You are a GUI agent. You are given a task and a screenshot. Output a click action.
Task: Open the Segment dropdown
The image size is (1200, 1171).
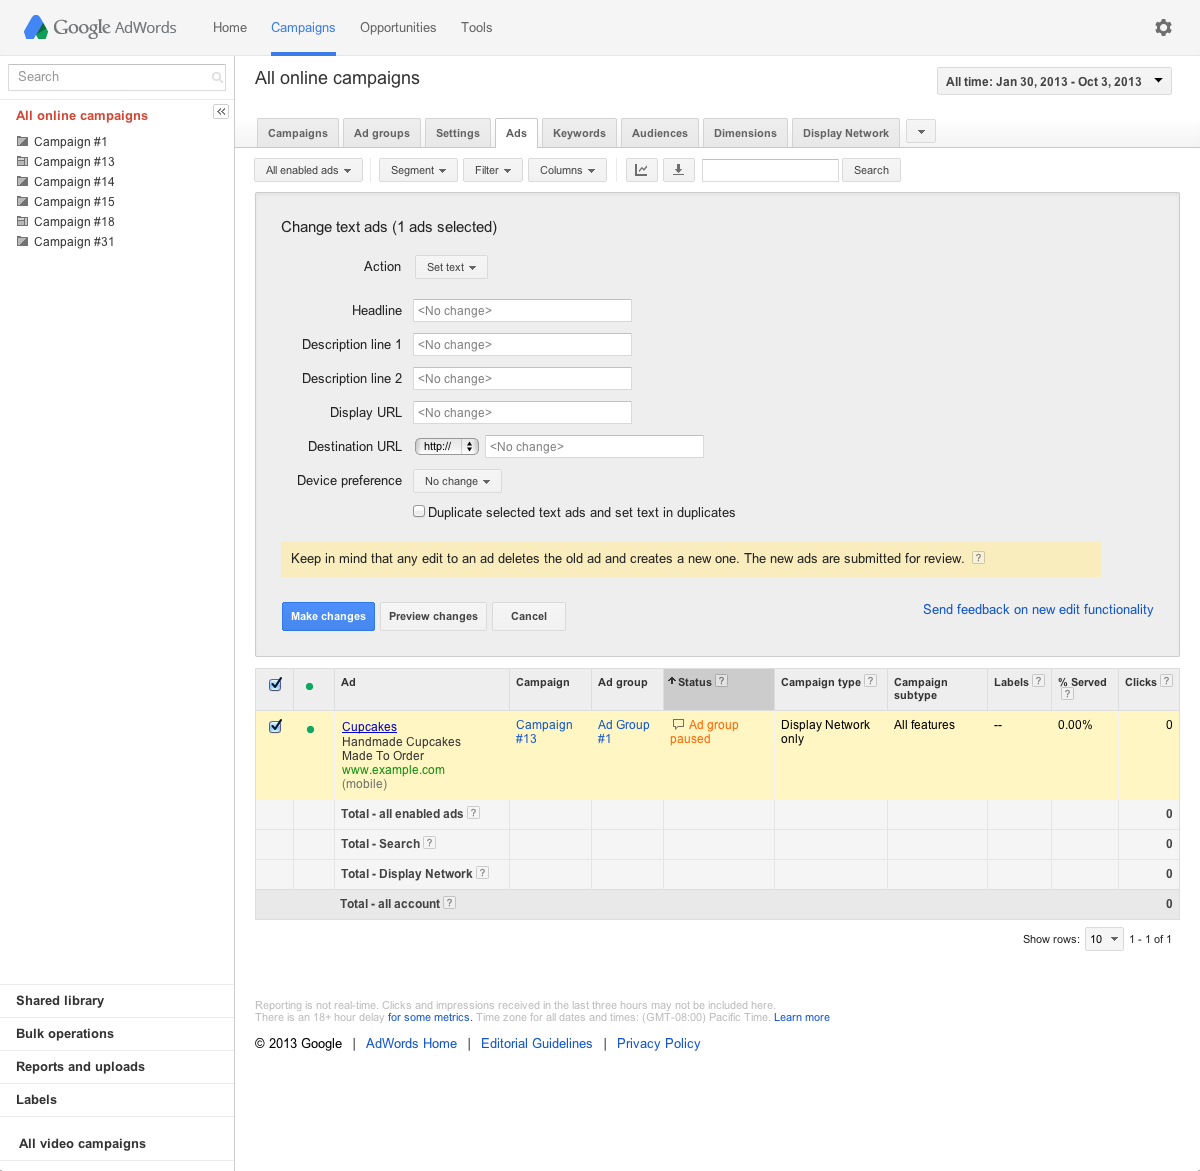point(418,170)
